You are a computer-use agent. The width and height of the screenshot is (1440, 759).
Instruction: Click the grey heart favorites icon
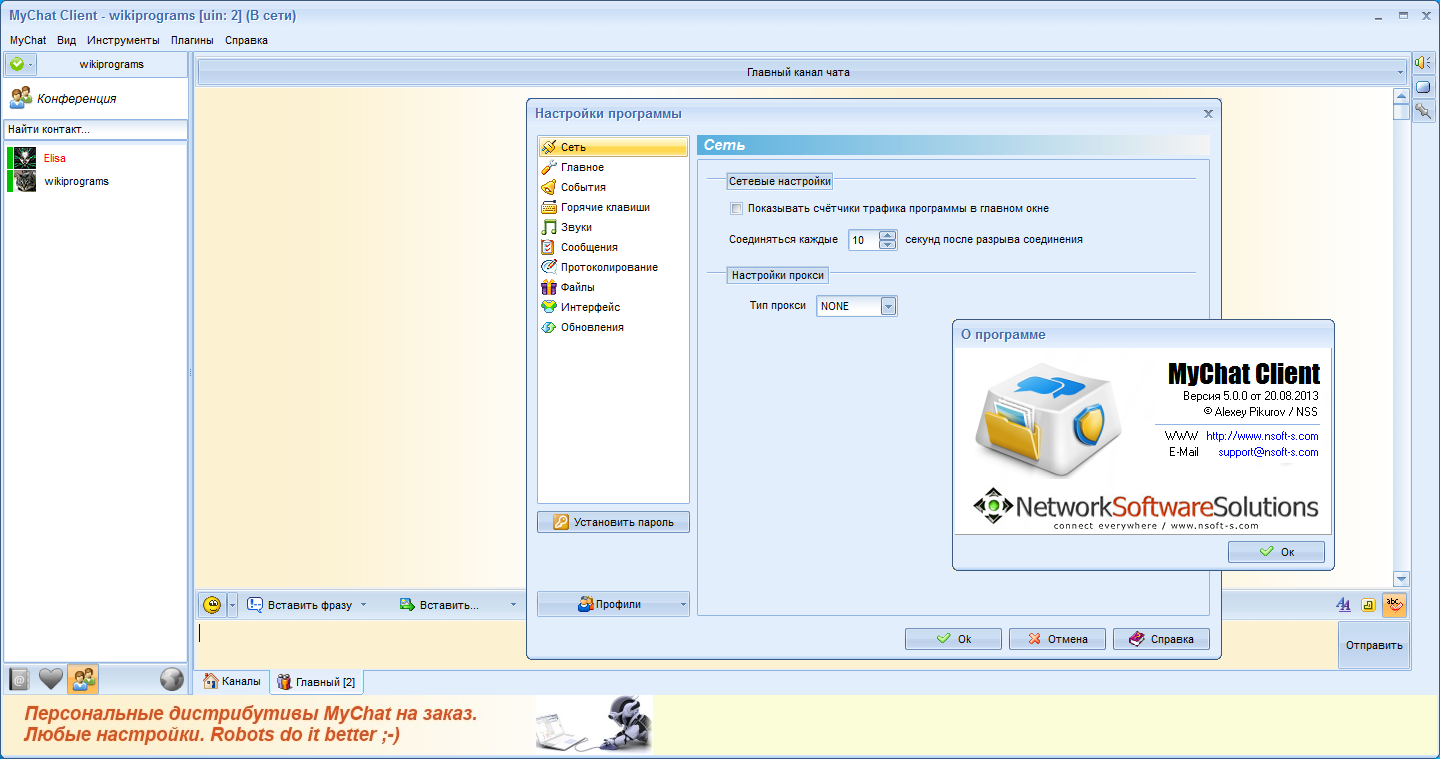pyautogui.click(x=51, y=679)
